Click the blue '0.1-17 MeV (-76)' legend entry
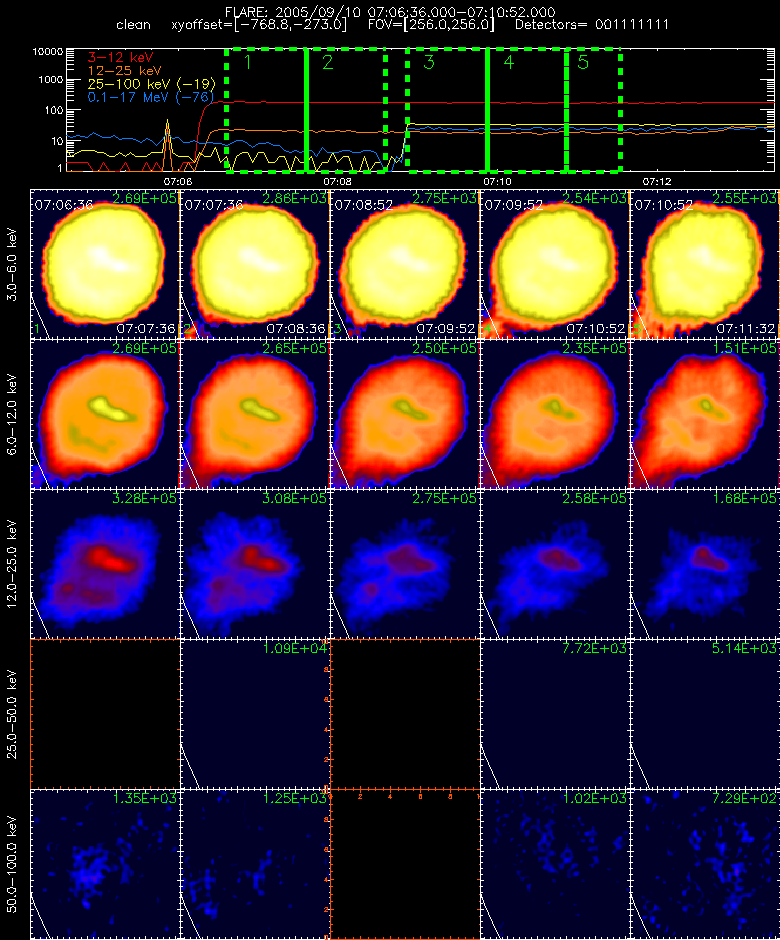The height and width of the screenshot is (940, 780). [x=150, y=97]
